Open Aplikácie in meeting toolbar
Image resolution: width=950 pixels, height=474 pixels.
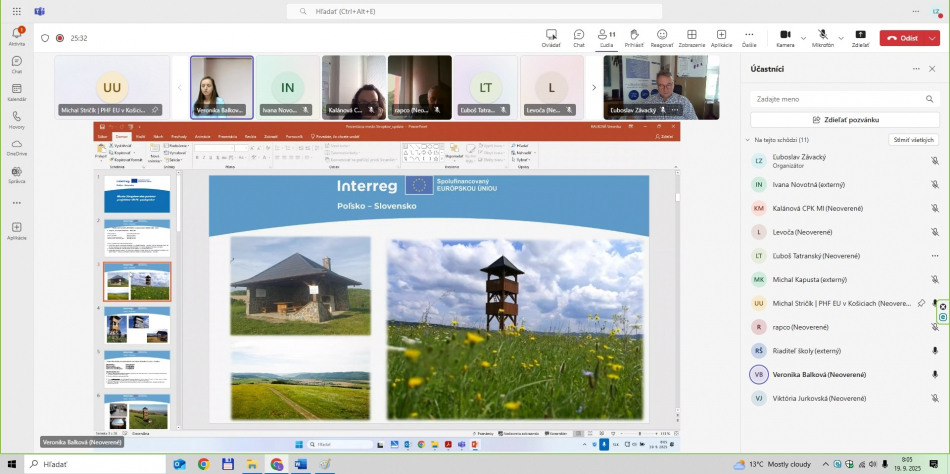[721, 34]
